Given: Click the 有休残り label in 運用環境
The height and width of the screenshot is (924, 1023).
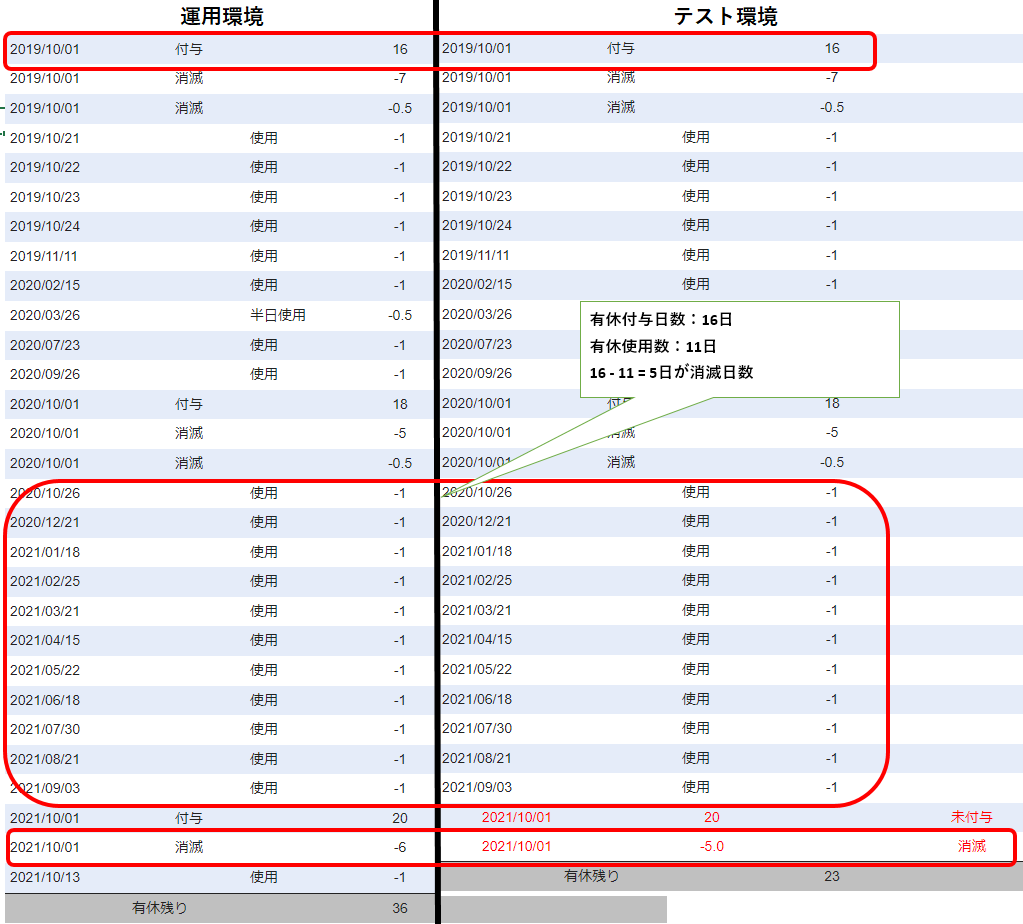Looking at the screenshot, I should (160, 909).
